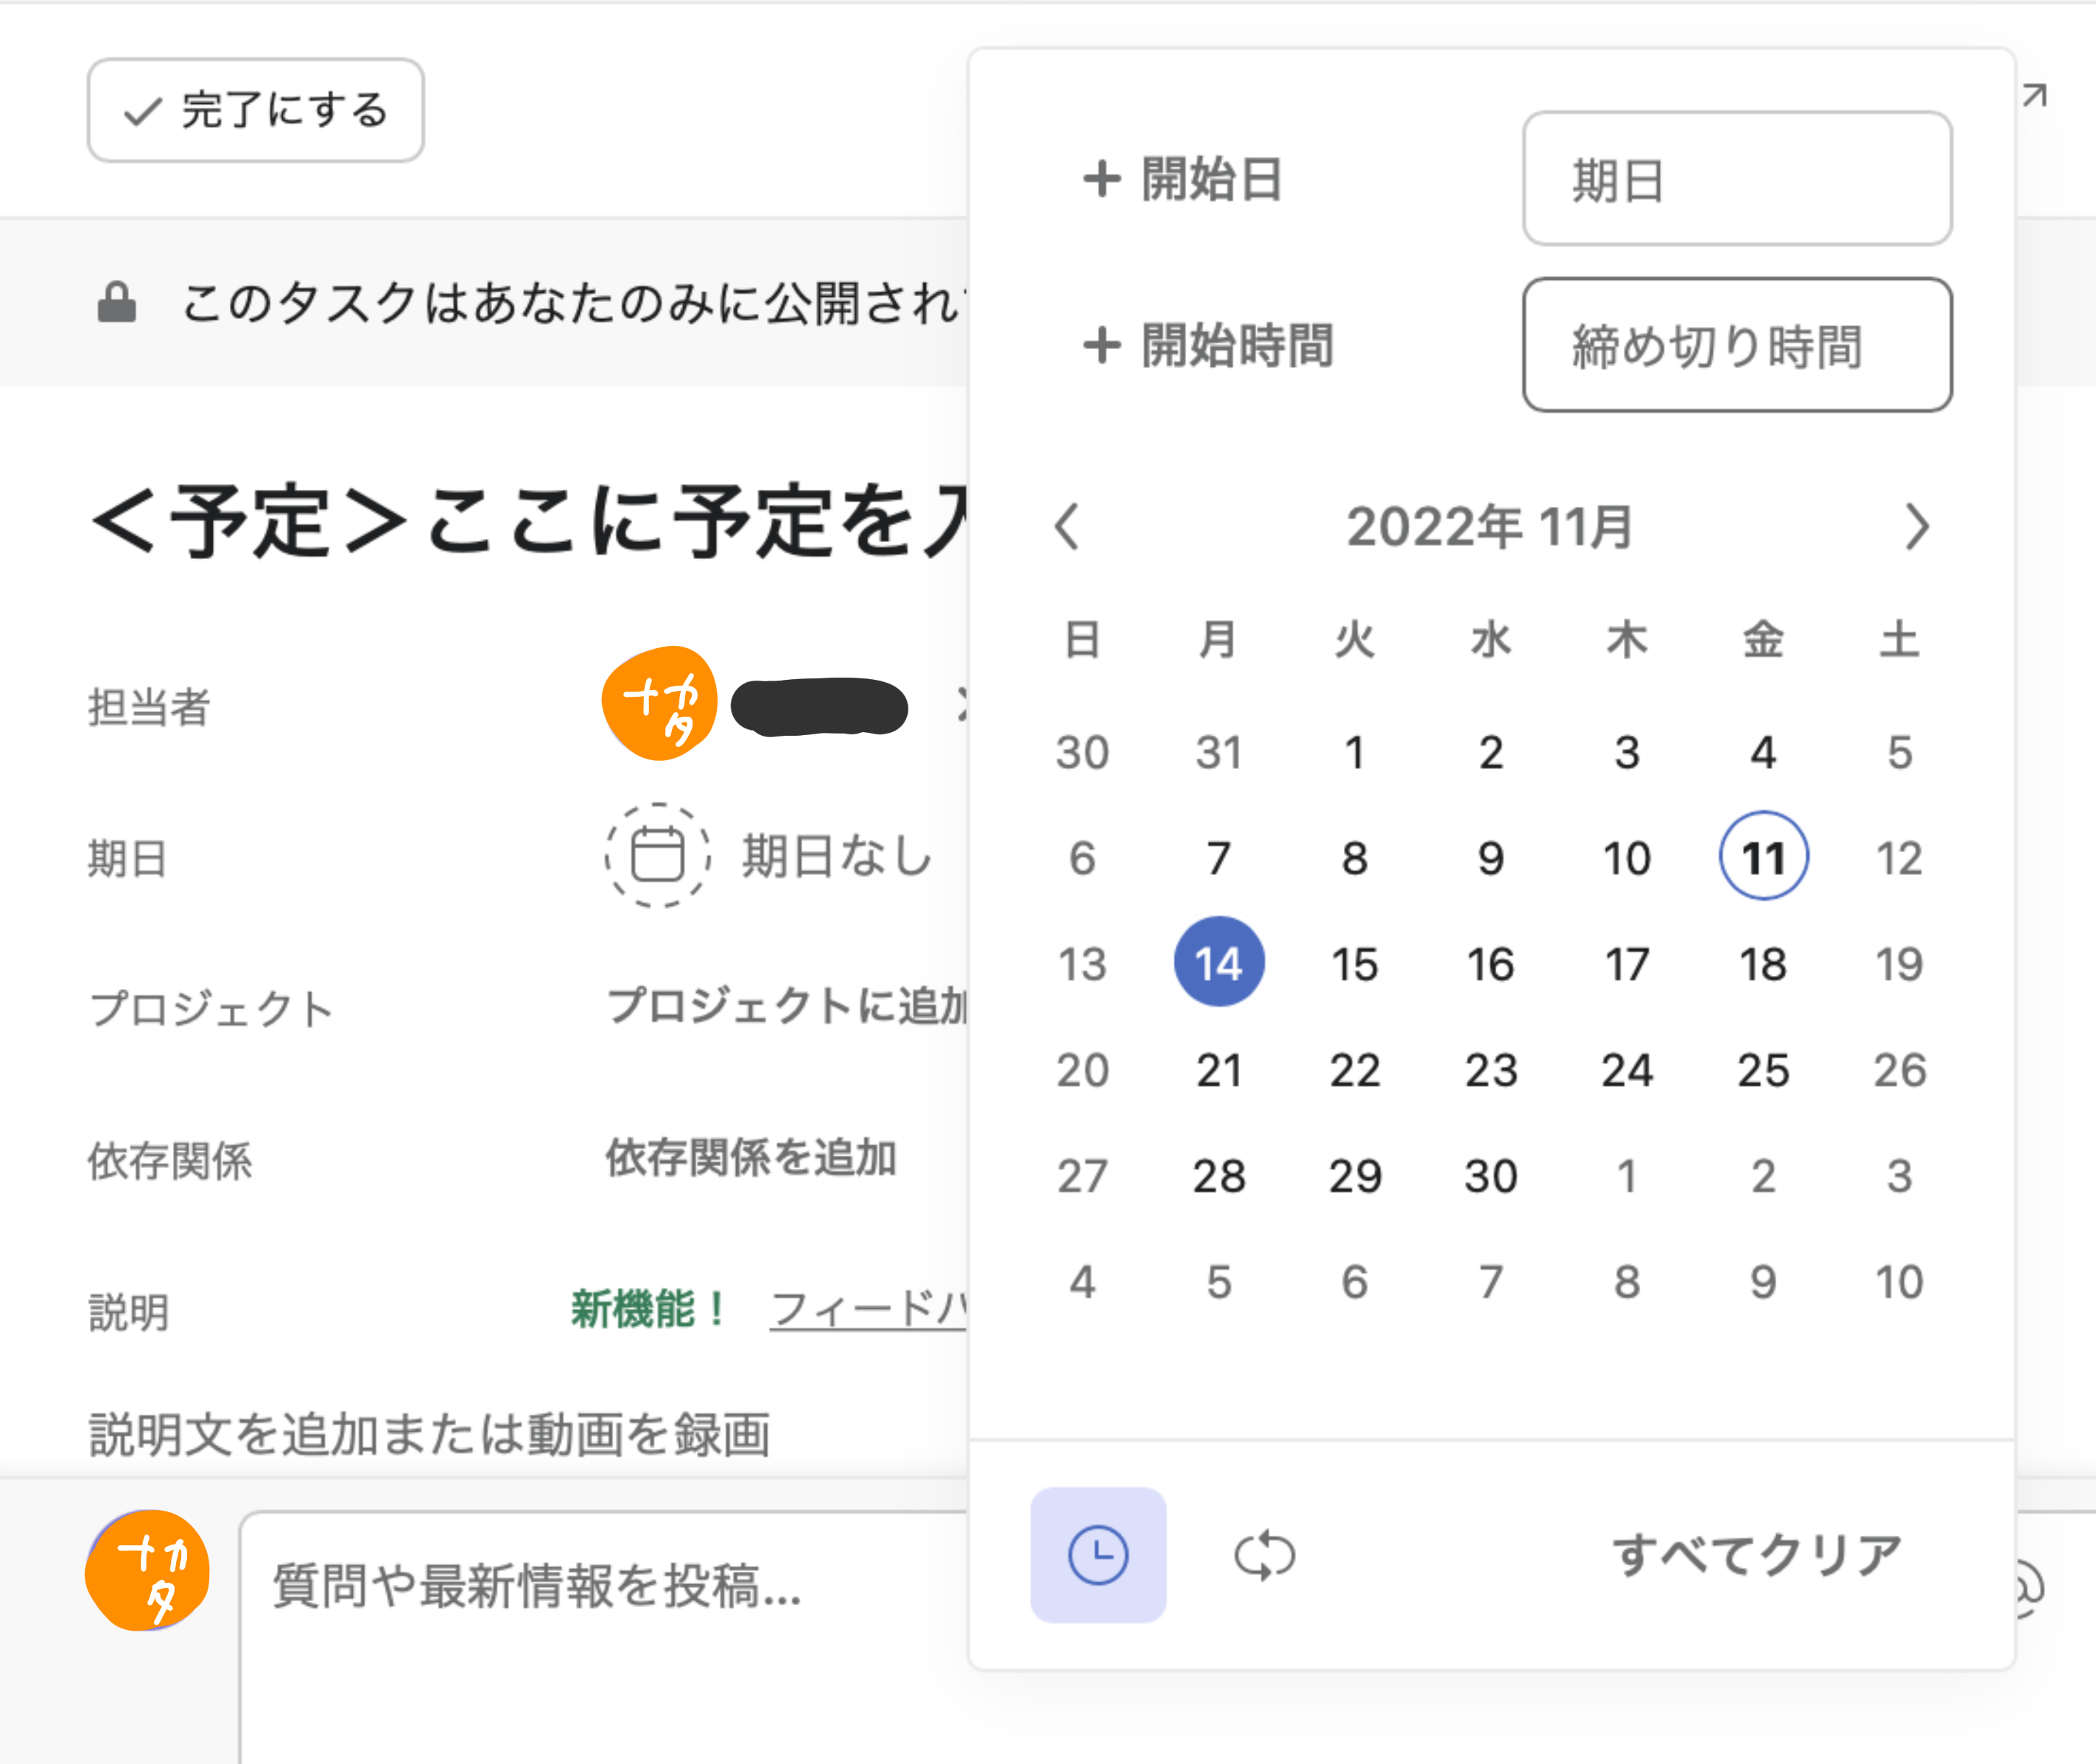Click すべてクリア clear all button
The height and width of the screenshot is (1764, 2096).
click(1756, 1555)
